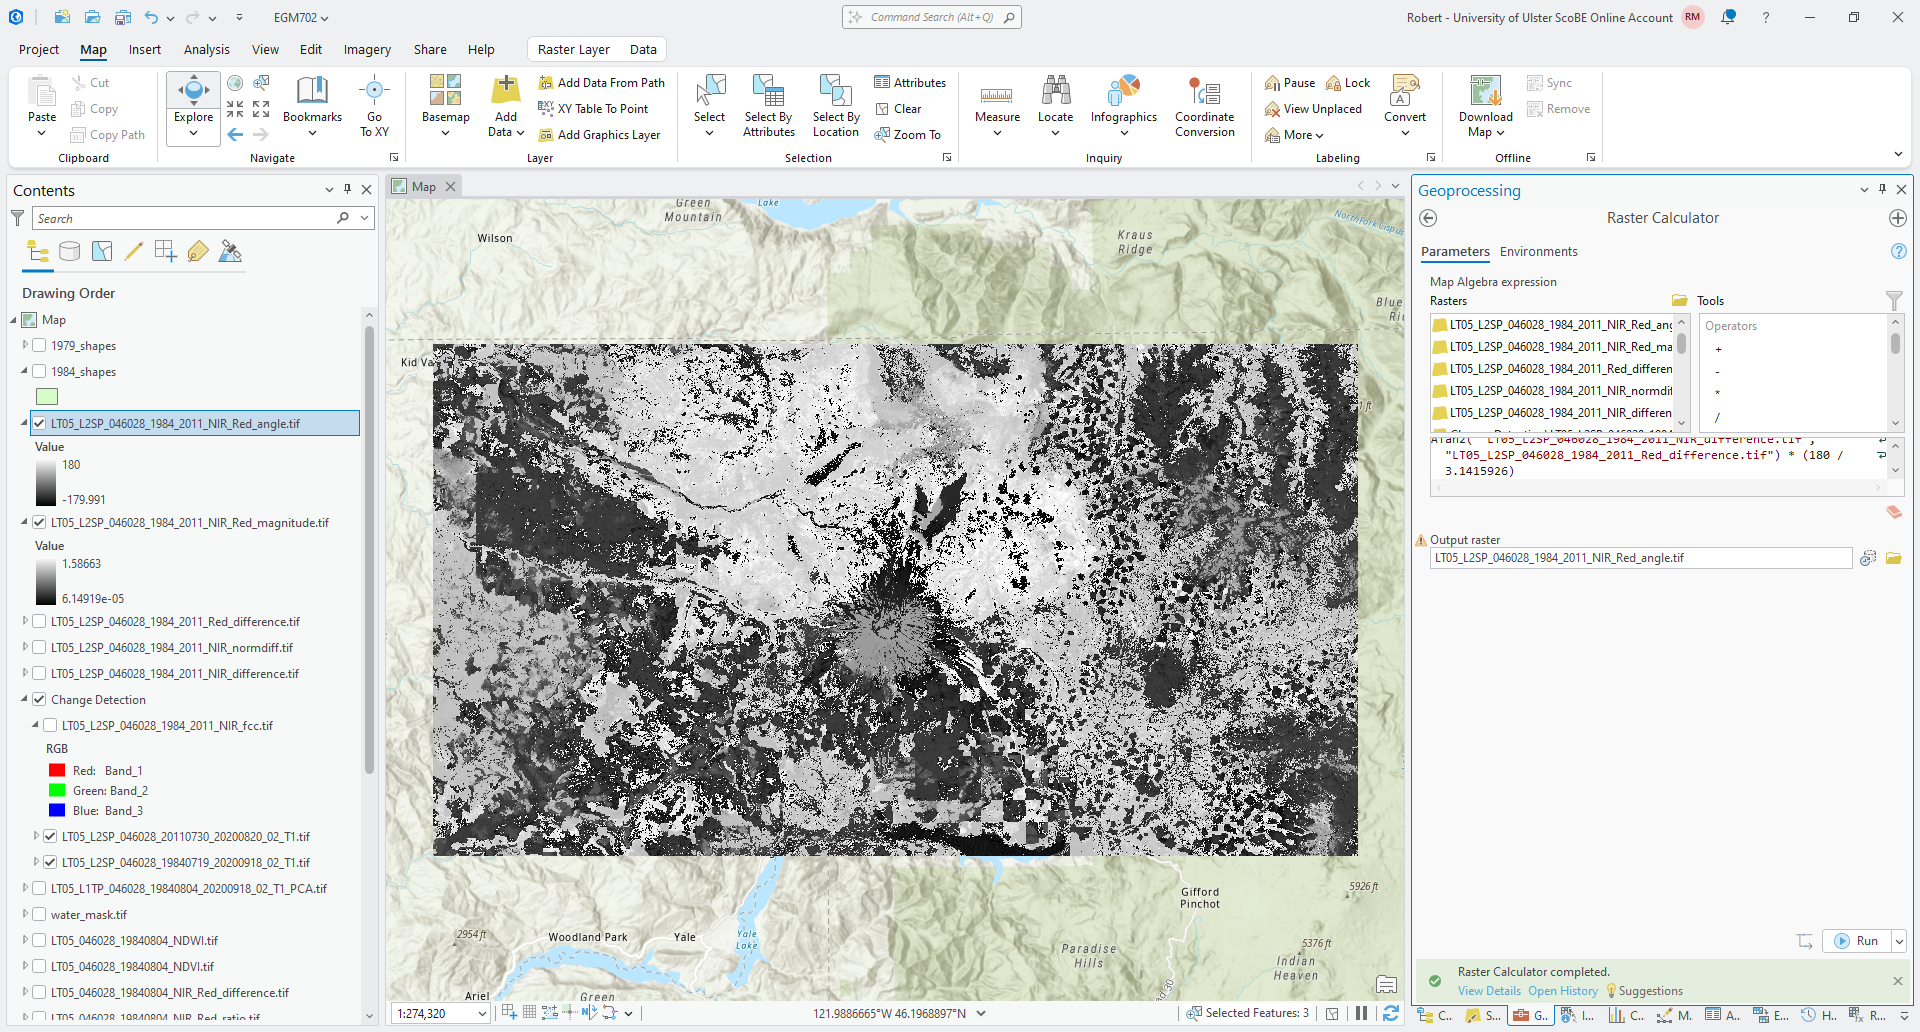Enable the 1979_shapes layer checkbox
This screenshot has width=1920, height=1032.
[x=39, y=346]
